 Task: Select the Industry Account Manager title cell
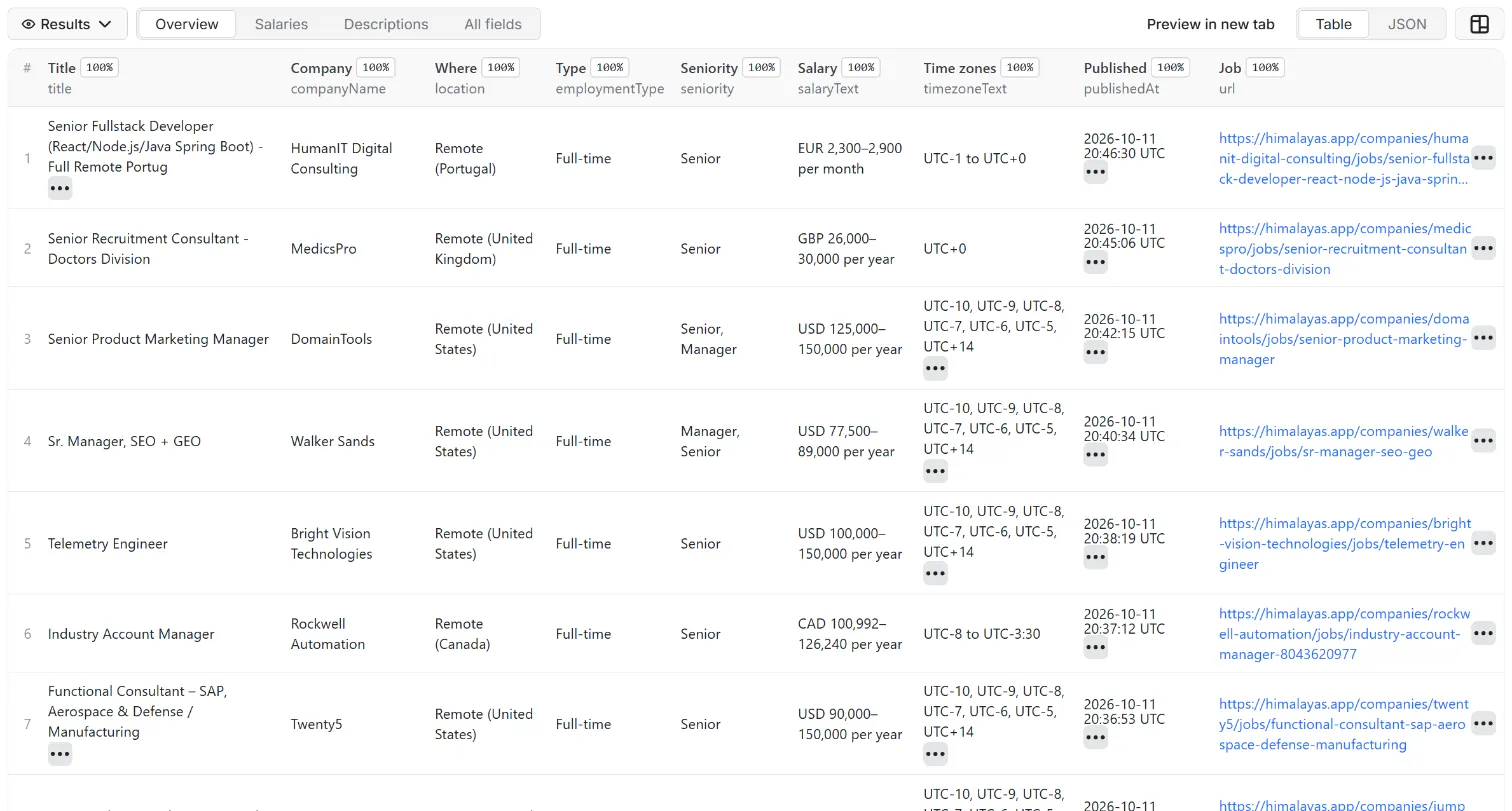click(131, 633)
